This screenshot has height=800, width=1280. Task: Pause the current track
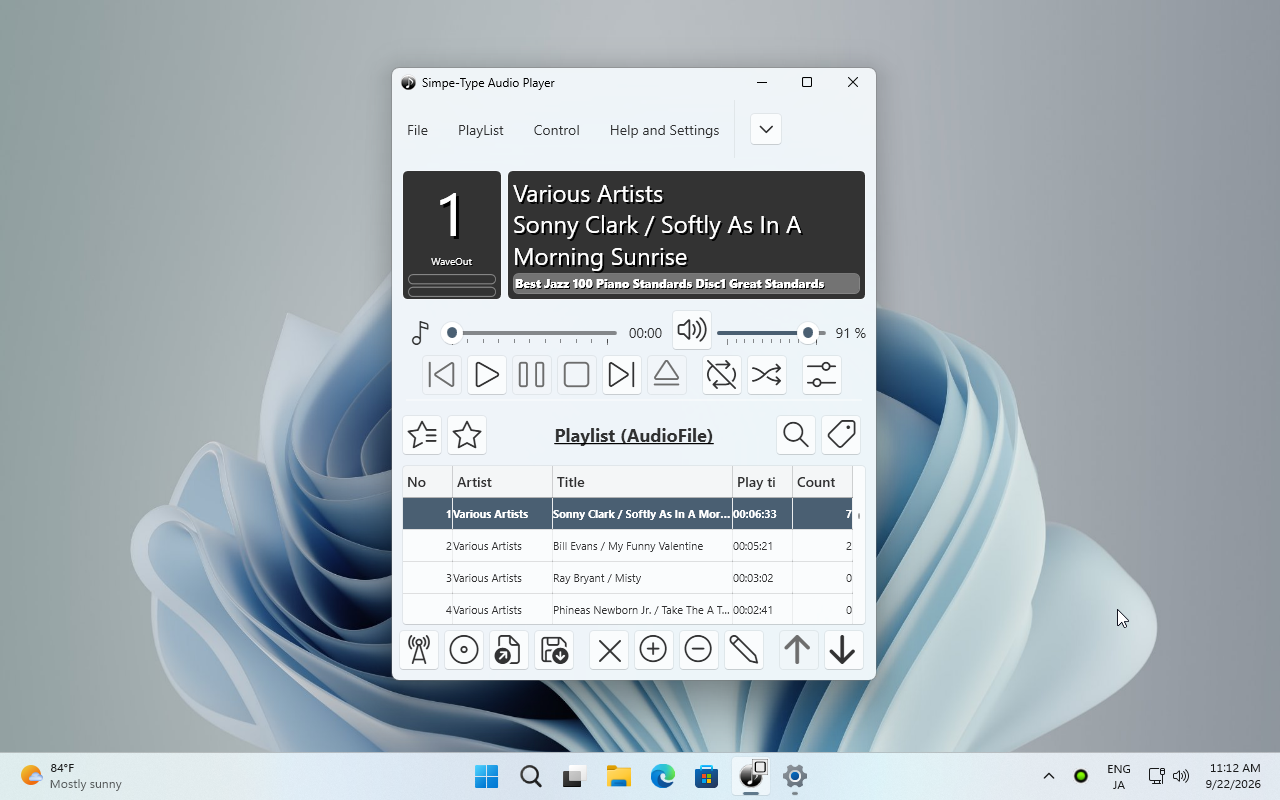coord(532,375)
